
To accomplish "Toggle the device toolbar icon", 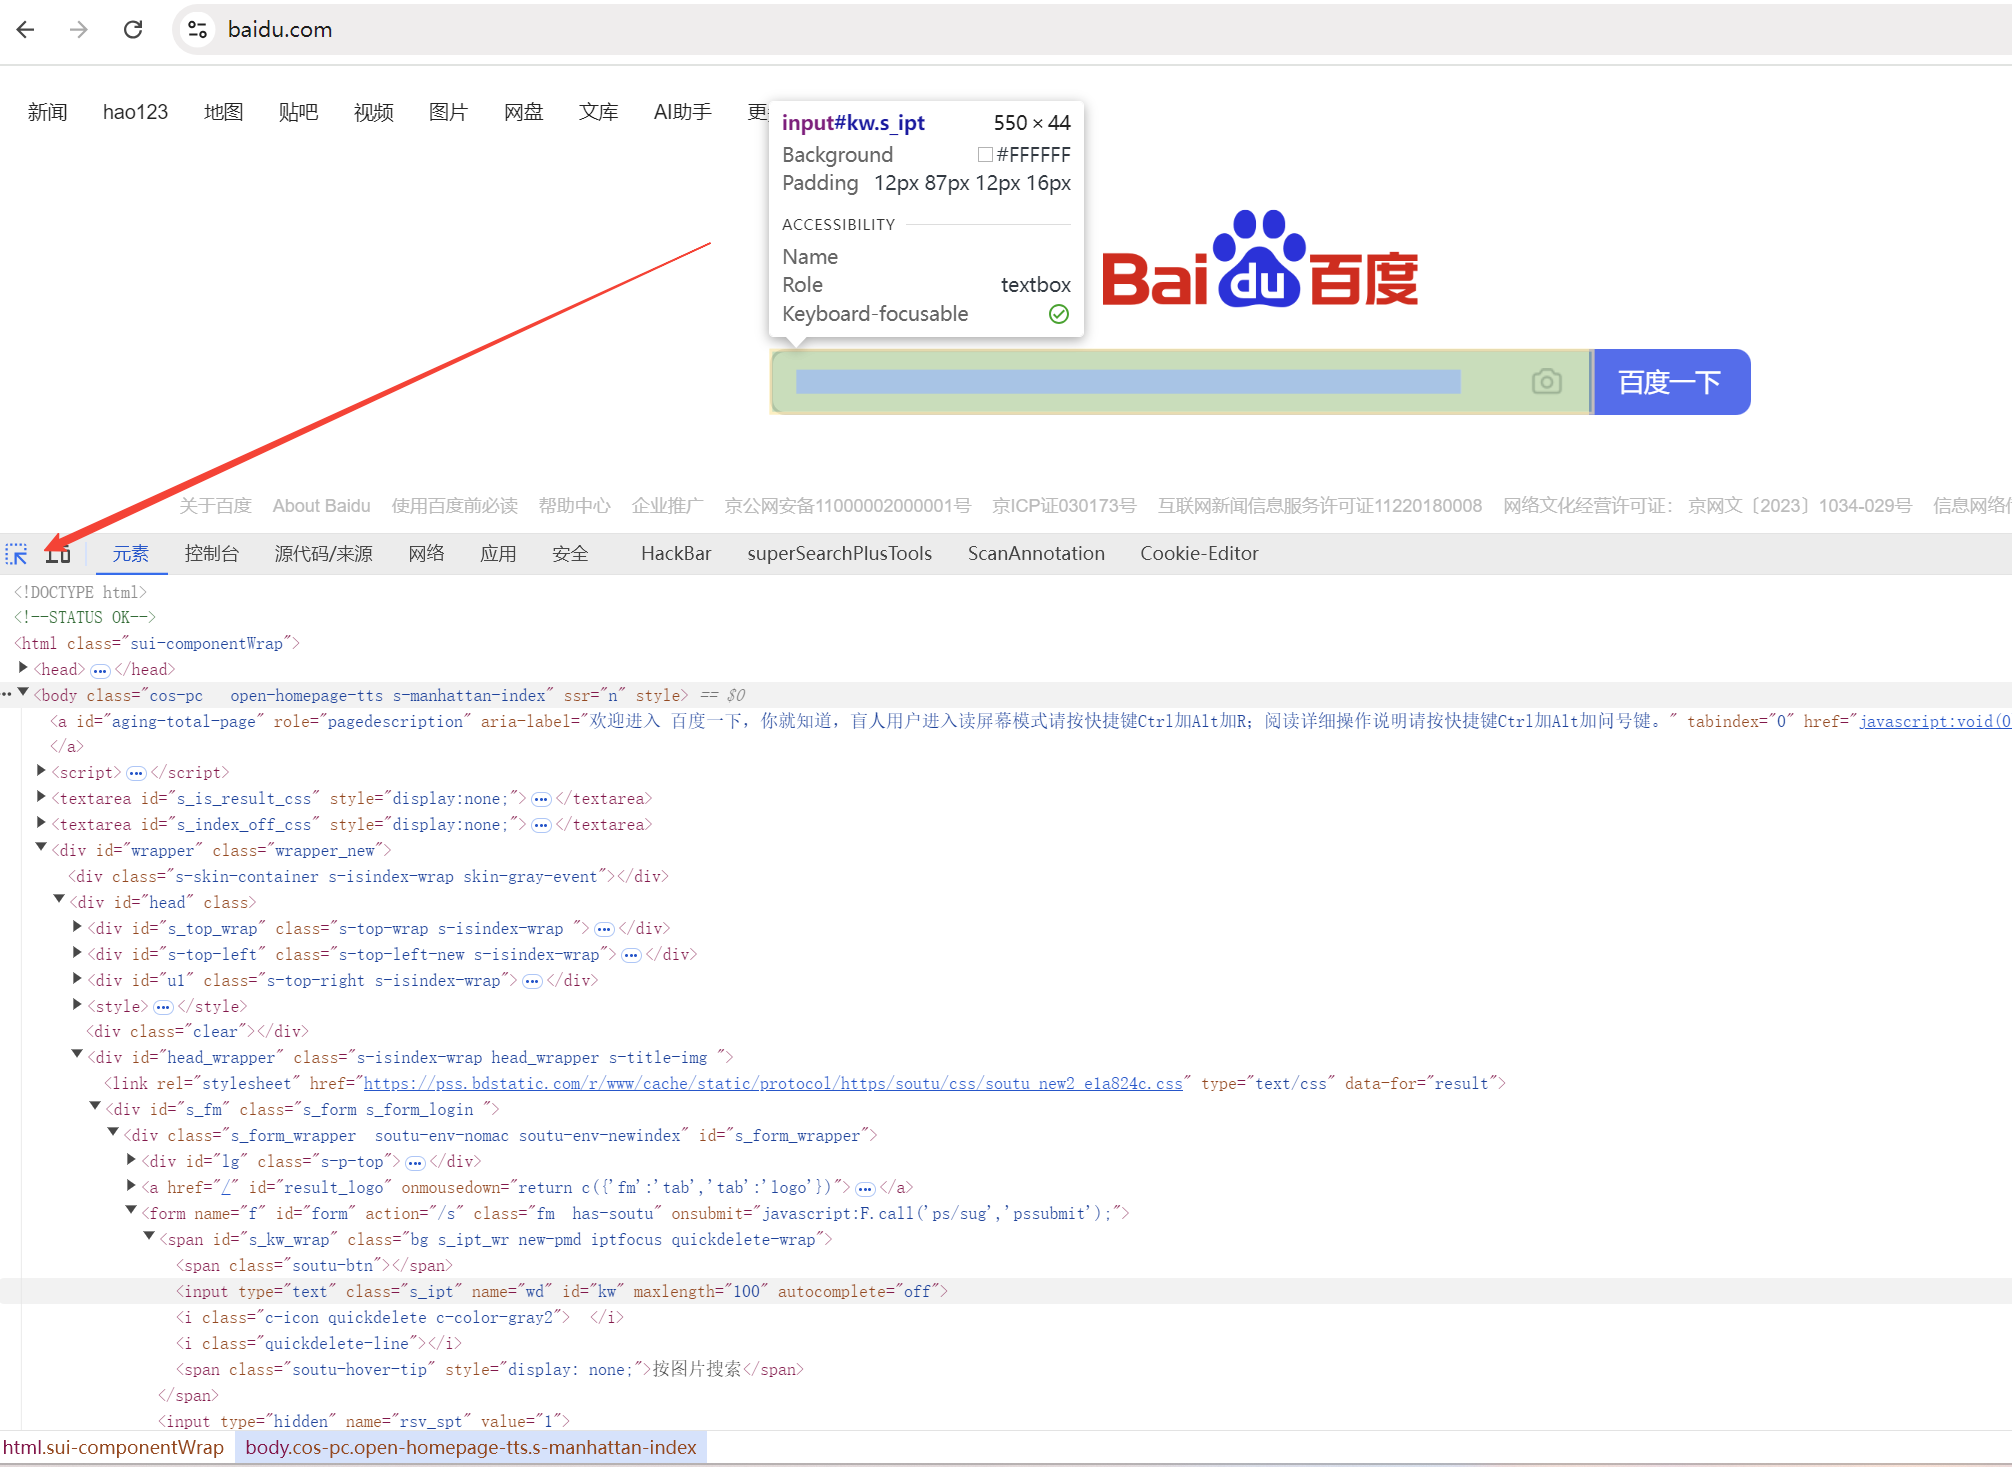I will pyautogui.click(x=58, y=554).
